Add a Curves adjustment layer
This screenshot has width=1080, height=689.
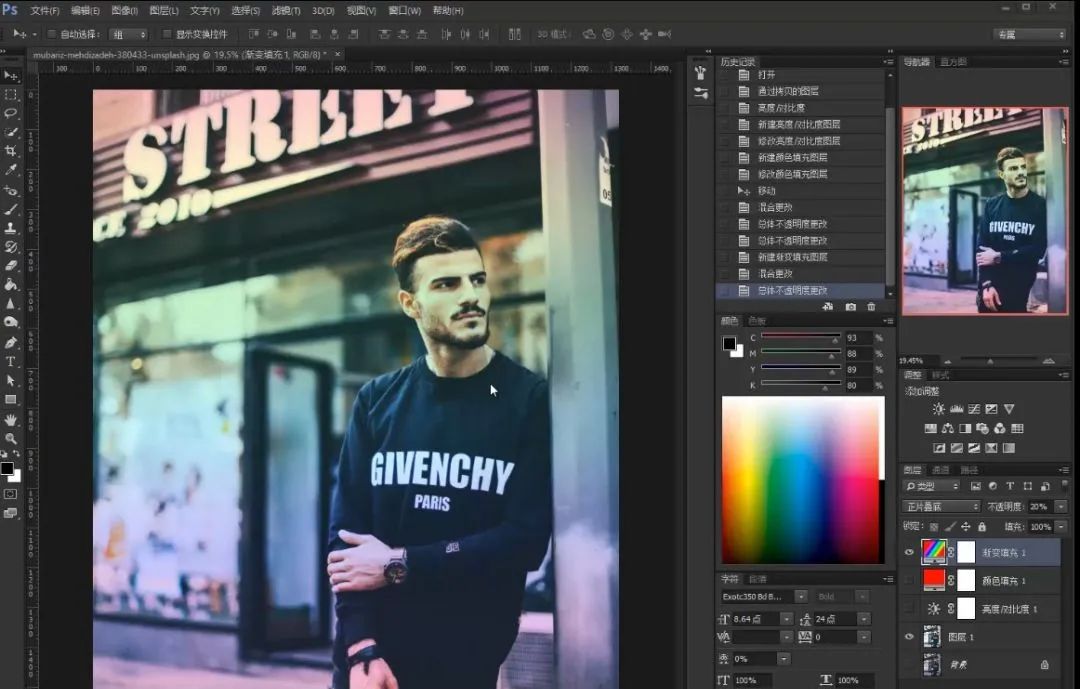pos(974,409)
